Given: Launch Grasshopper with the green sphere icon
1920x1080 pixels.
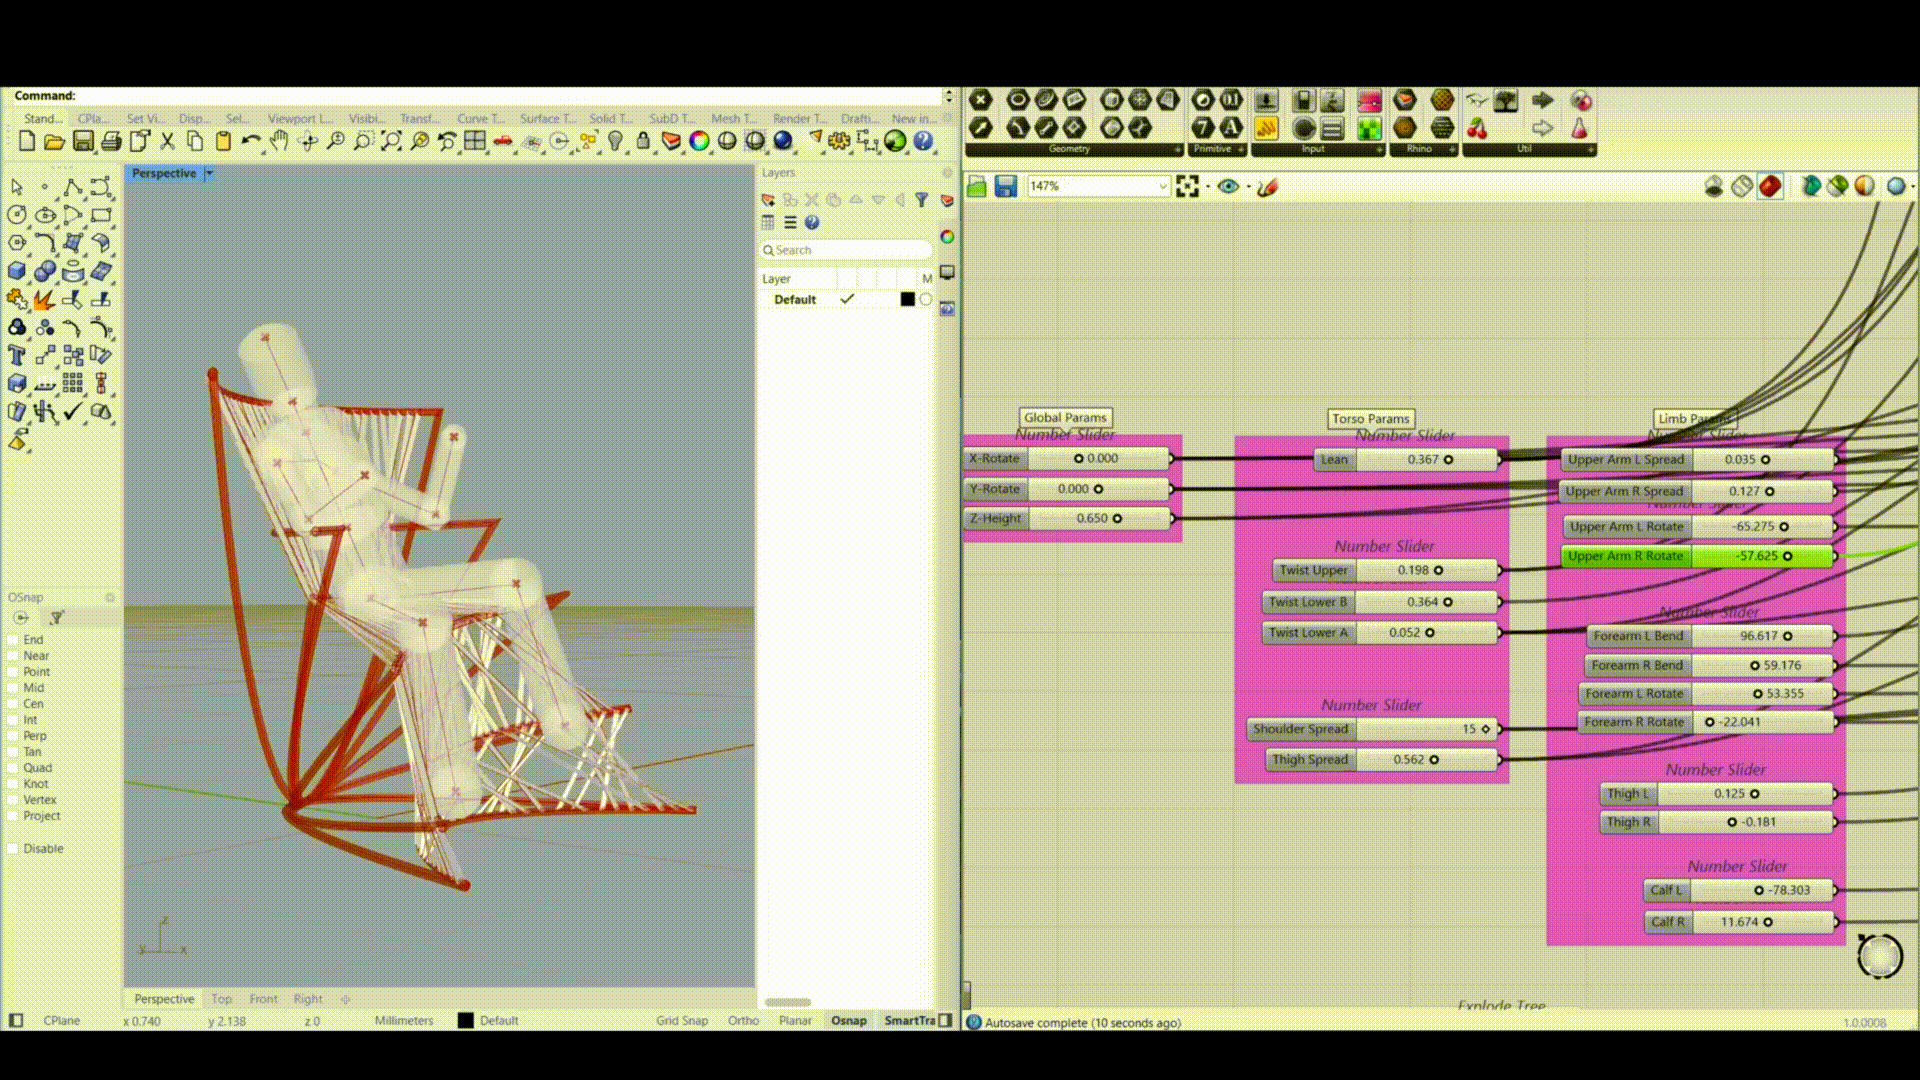Looking at the screenshot, I should pos(895,141).
